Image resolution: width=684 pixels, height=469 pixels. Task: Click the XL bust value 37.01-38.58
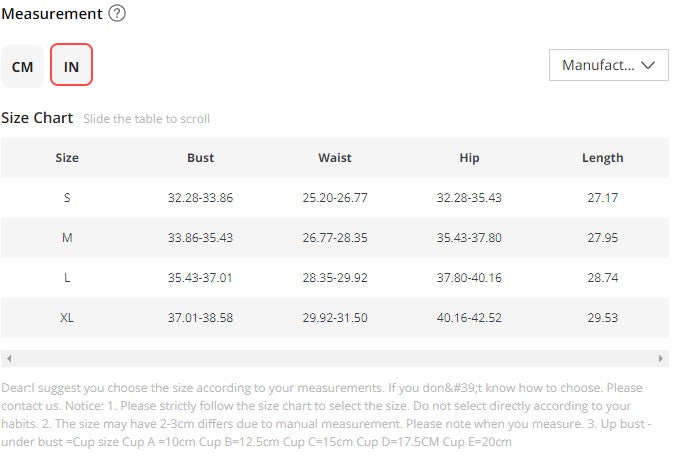201,318
